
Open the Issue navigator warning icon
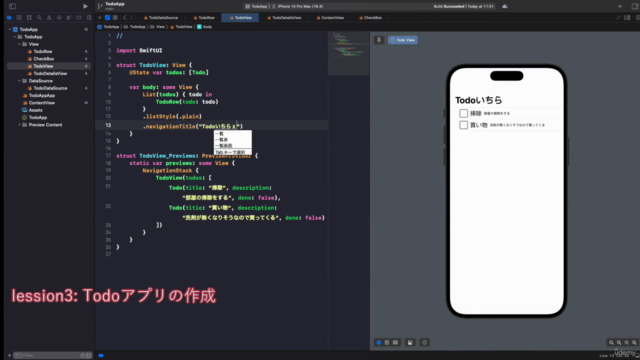click(49, 18)
